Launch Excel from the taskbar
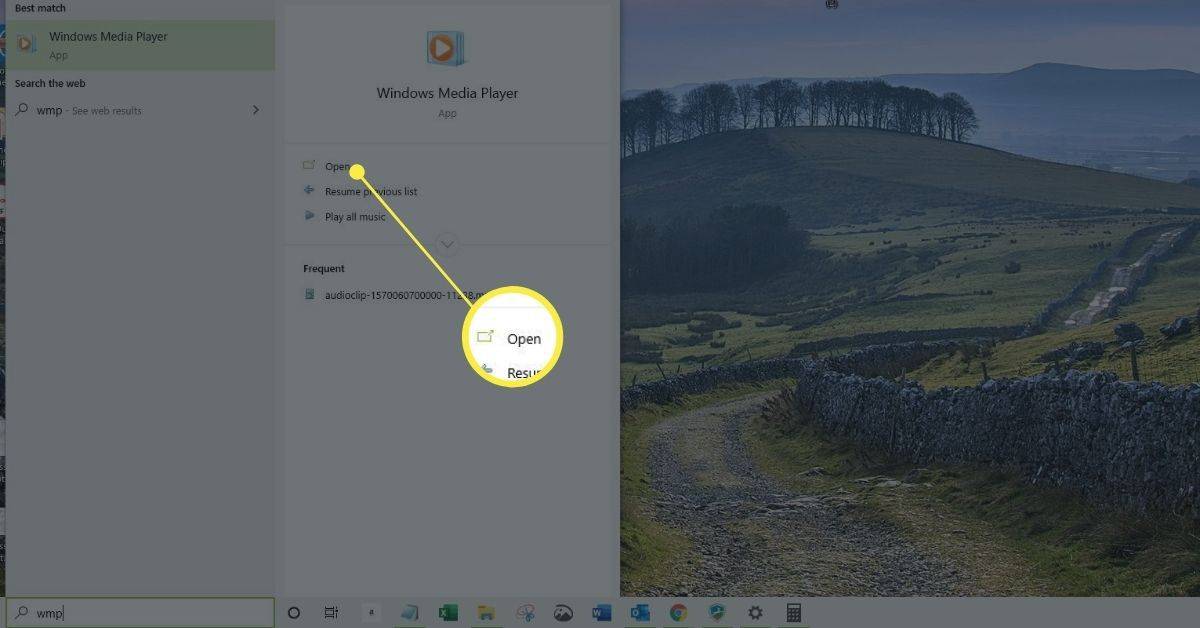 448,613
